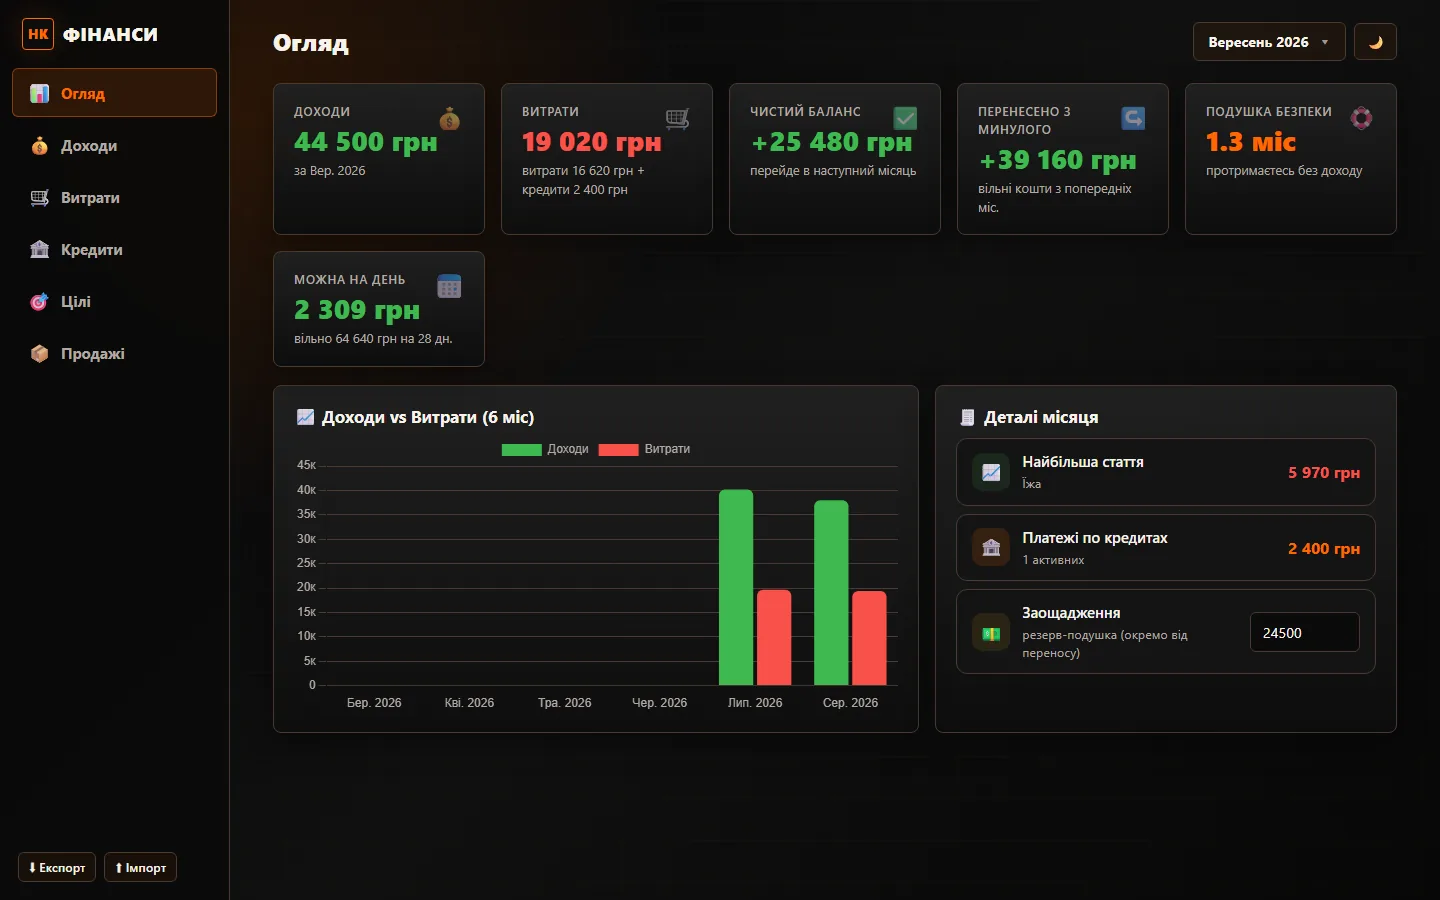This screenshot has height=900, width=1440.
Task: Click the Заощадження amount input field
Action: coord(1304,632)
